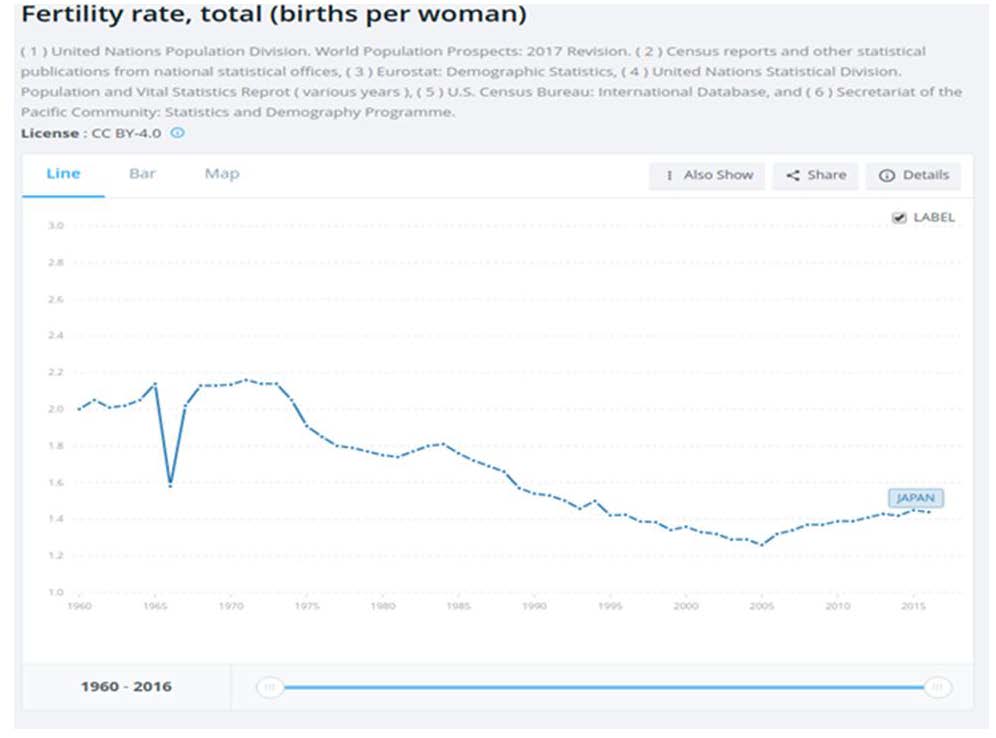Click the 2.6 y-axis value label
Screen dimensions: 996x738
click(56, 299)
